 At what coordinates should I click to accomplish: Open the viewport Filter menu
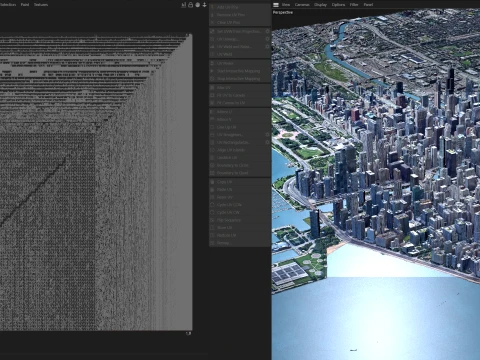pos(354,5)
